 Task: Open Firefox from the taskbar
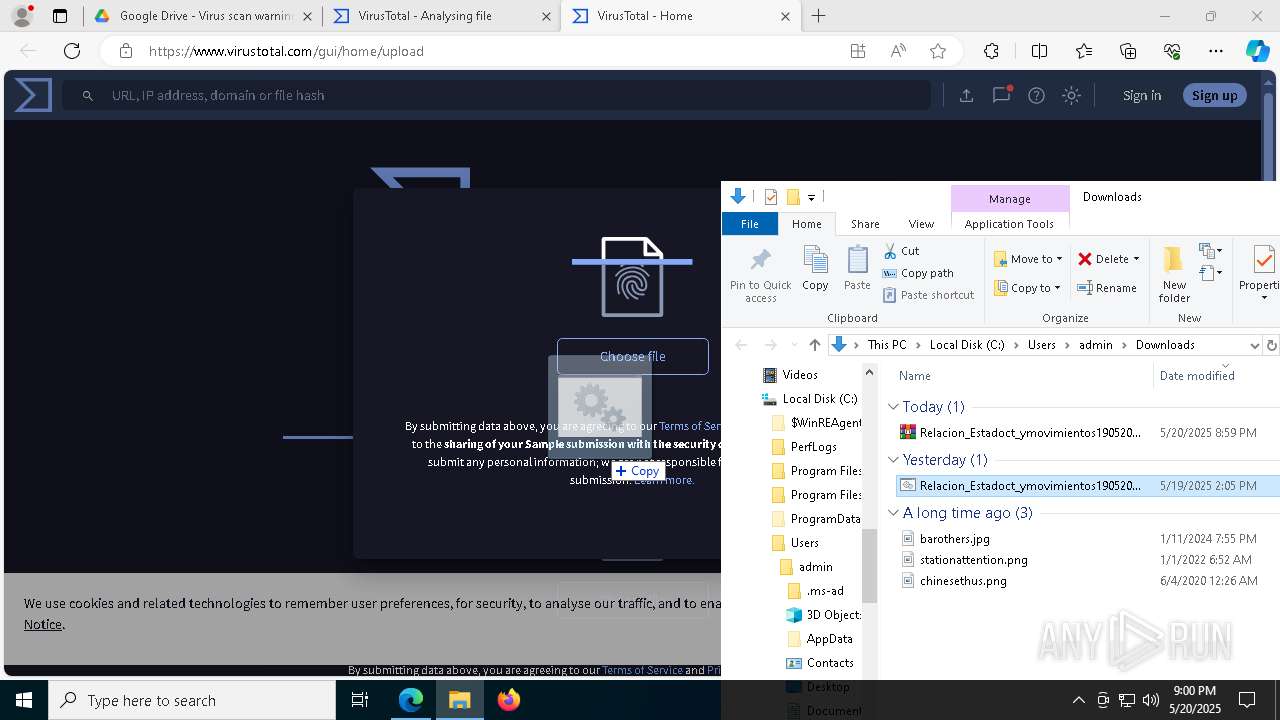(x=509, y=700)
